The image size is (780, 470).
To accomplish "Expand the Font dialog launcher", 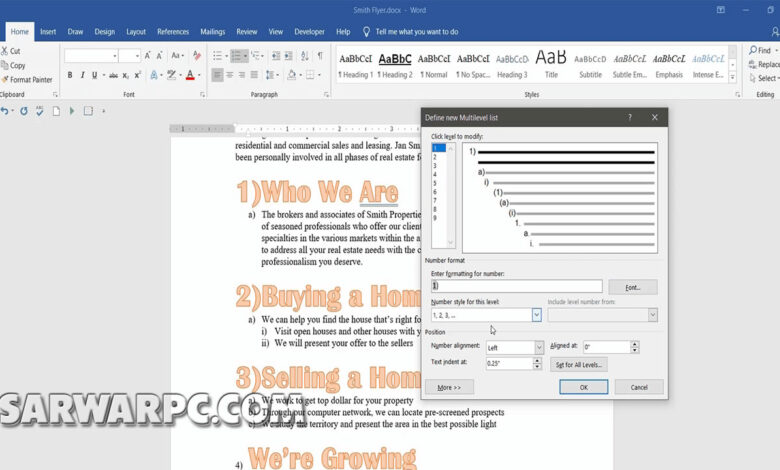I will pos(202,94).
